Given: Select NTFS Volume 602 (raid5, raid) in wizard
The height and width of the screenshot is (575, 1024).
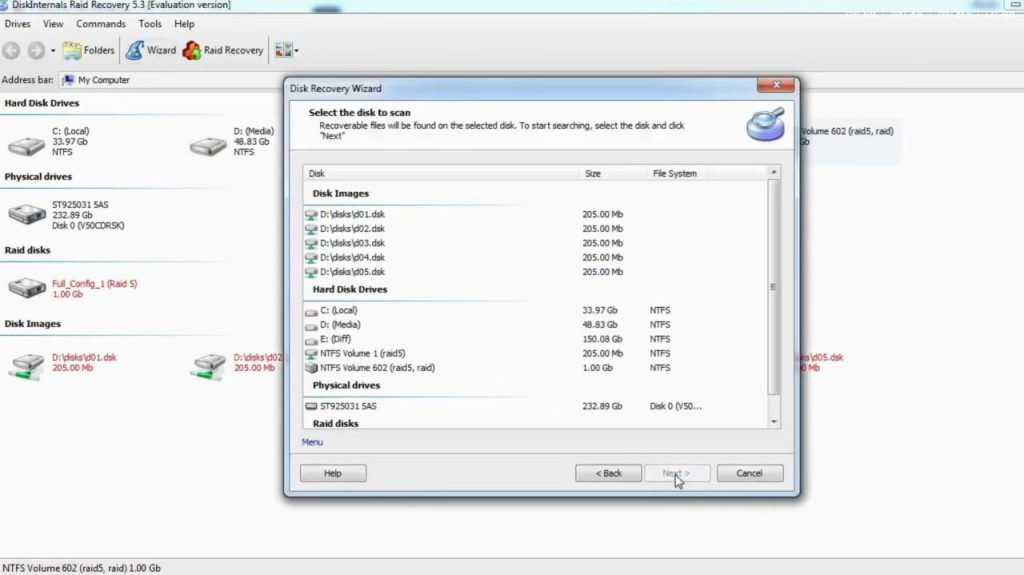Looking at the screenshot, I should pos(536,368).
